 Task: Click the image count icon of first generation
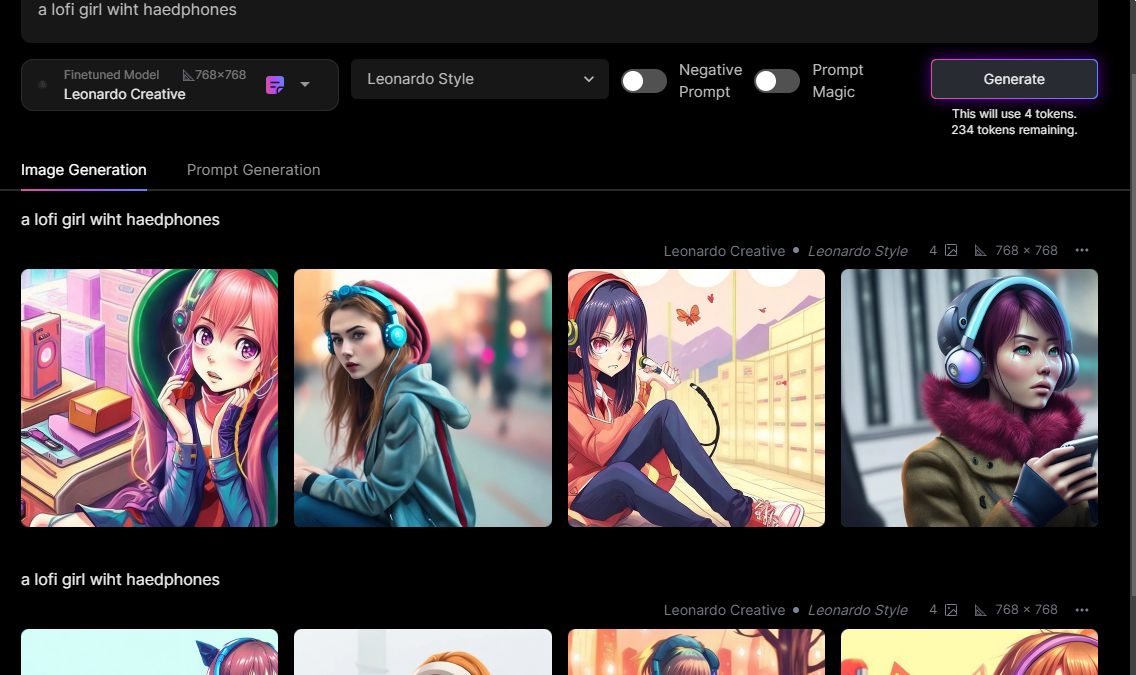click(x=951, y=250)
